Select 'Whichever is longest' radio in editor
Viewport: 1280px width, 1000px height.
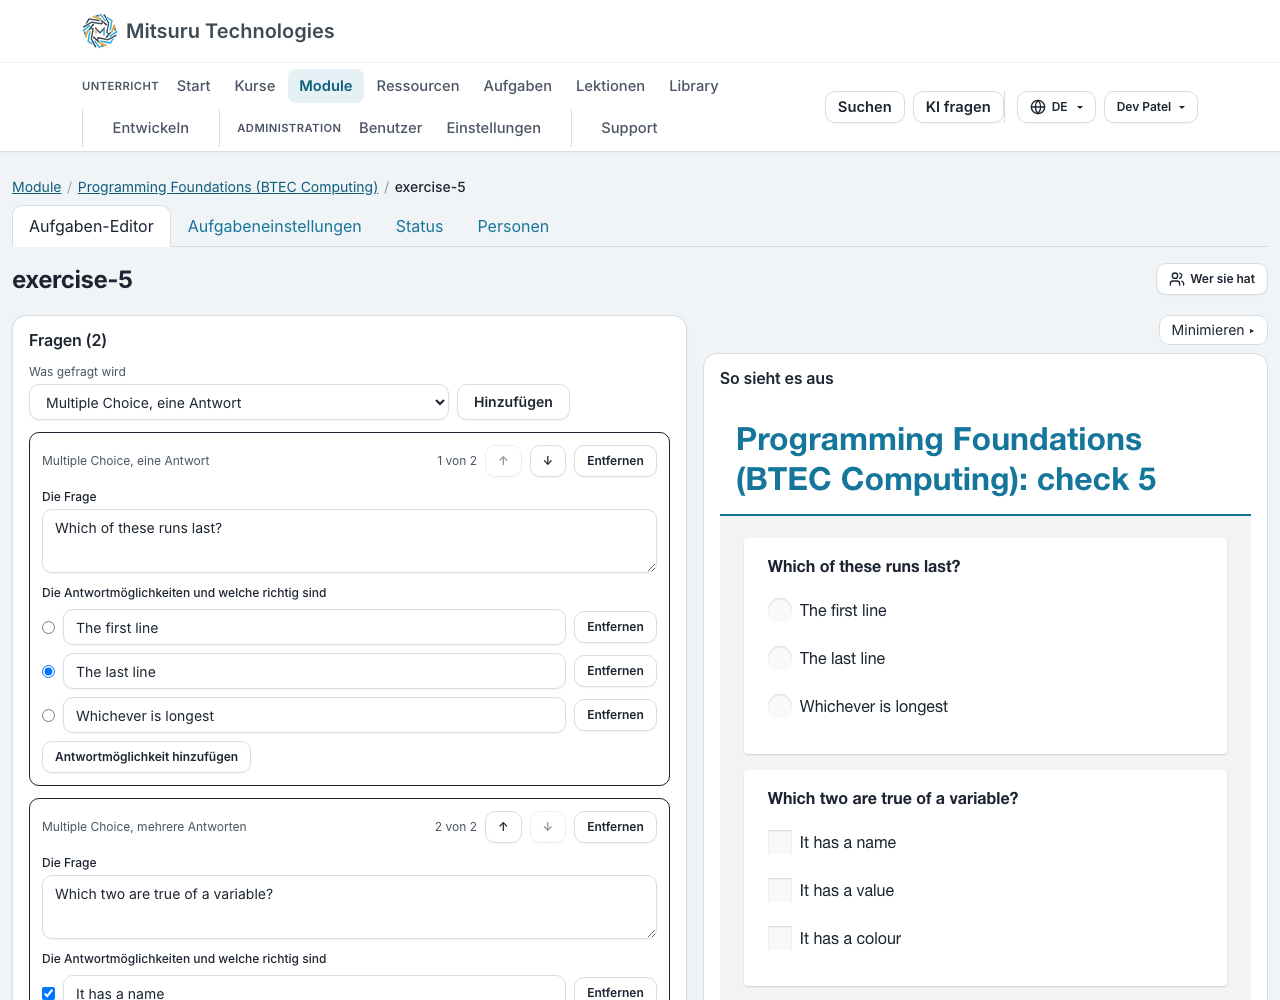pos(48,716)
